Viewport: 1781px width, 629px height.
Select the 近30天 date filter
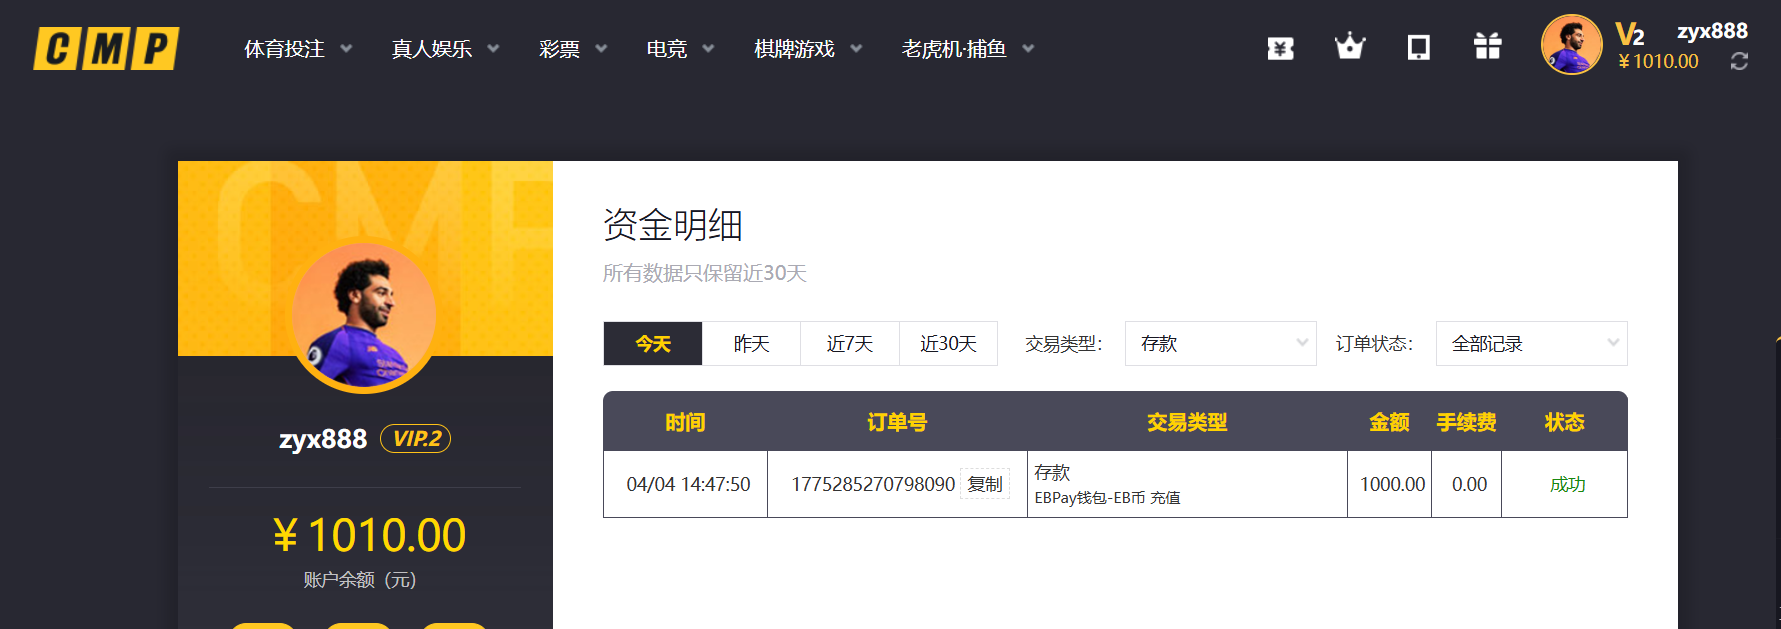tap(948, 344)
